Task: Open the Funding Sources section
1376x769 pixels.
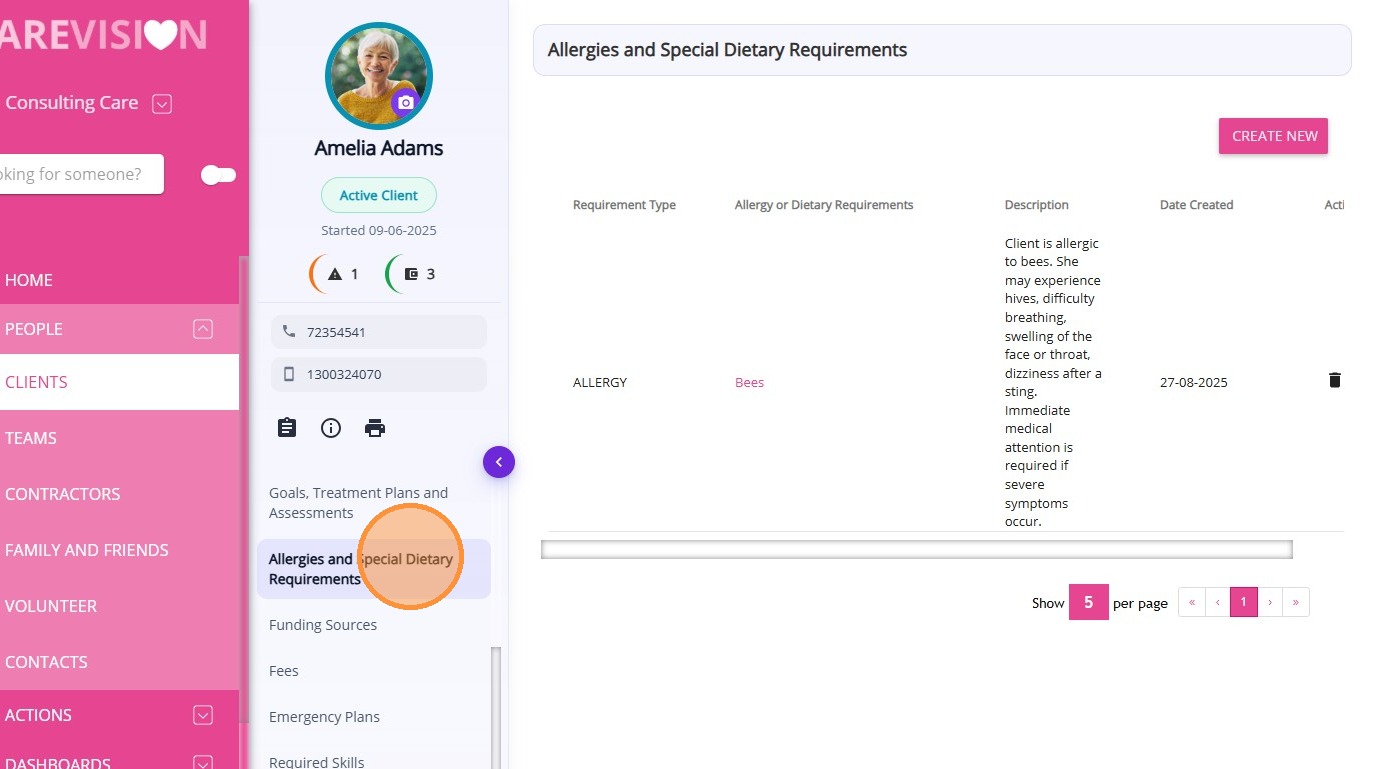Action: [x=323, y=625]
